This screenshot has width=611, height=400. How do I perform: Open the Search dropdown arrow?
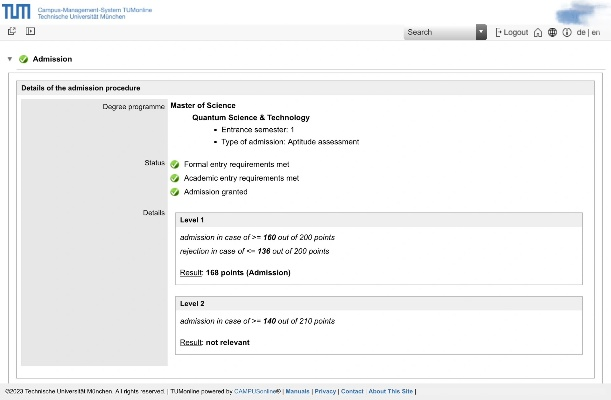pyautogui.click(x=481, y=32)
